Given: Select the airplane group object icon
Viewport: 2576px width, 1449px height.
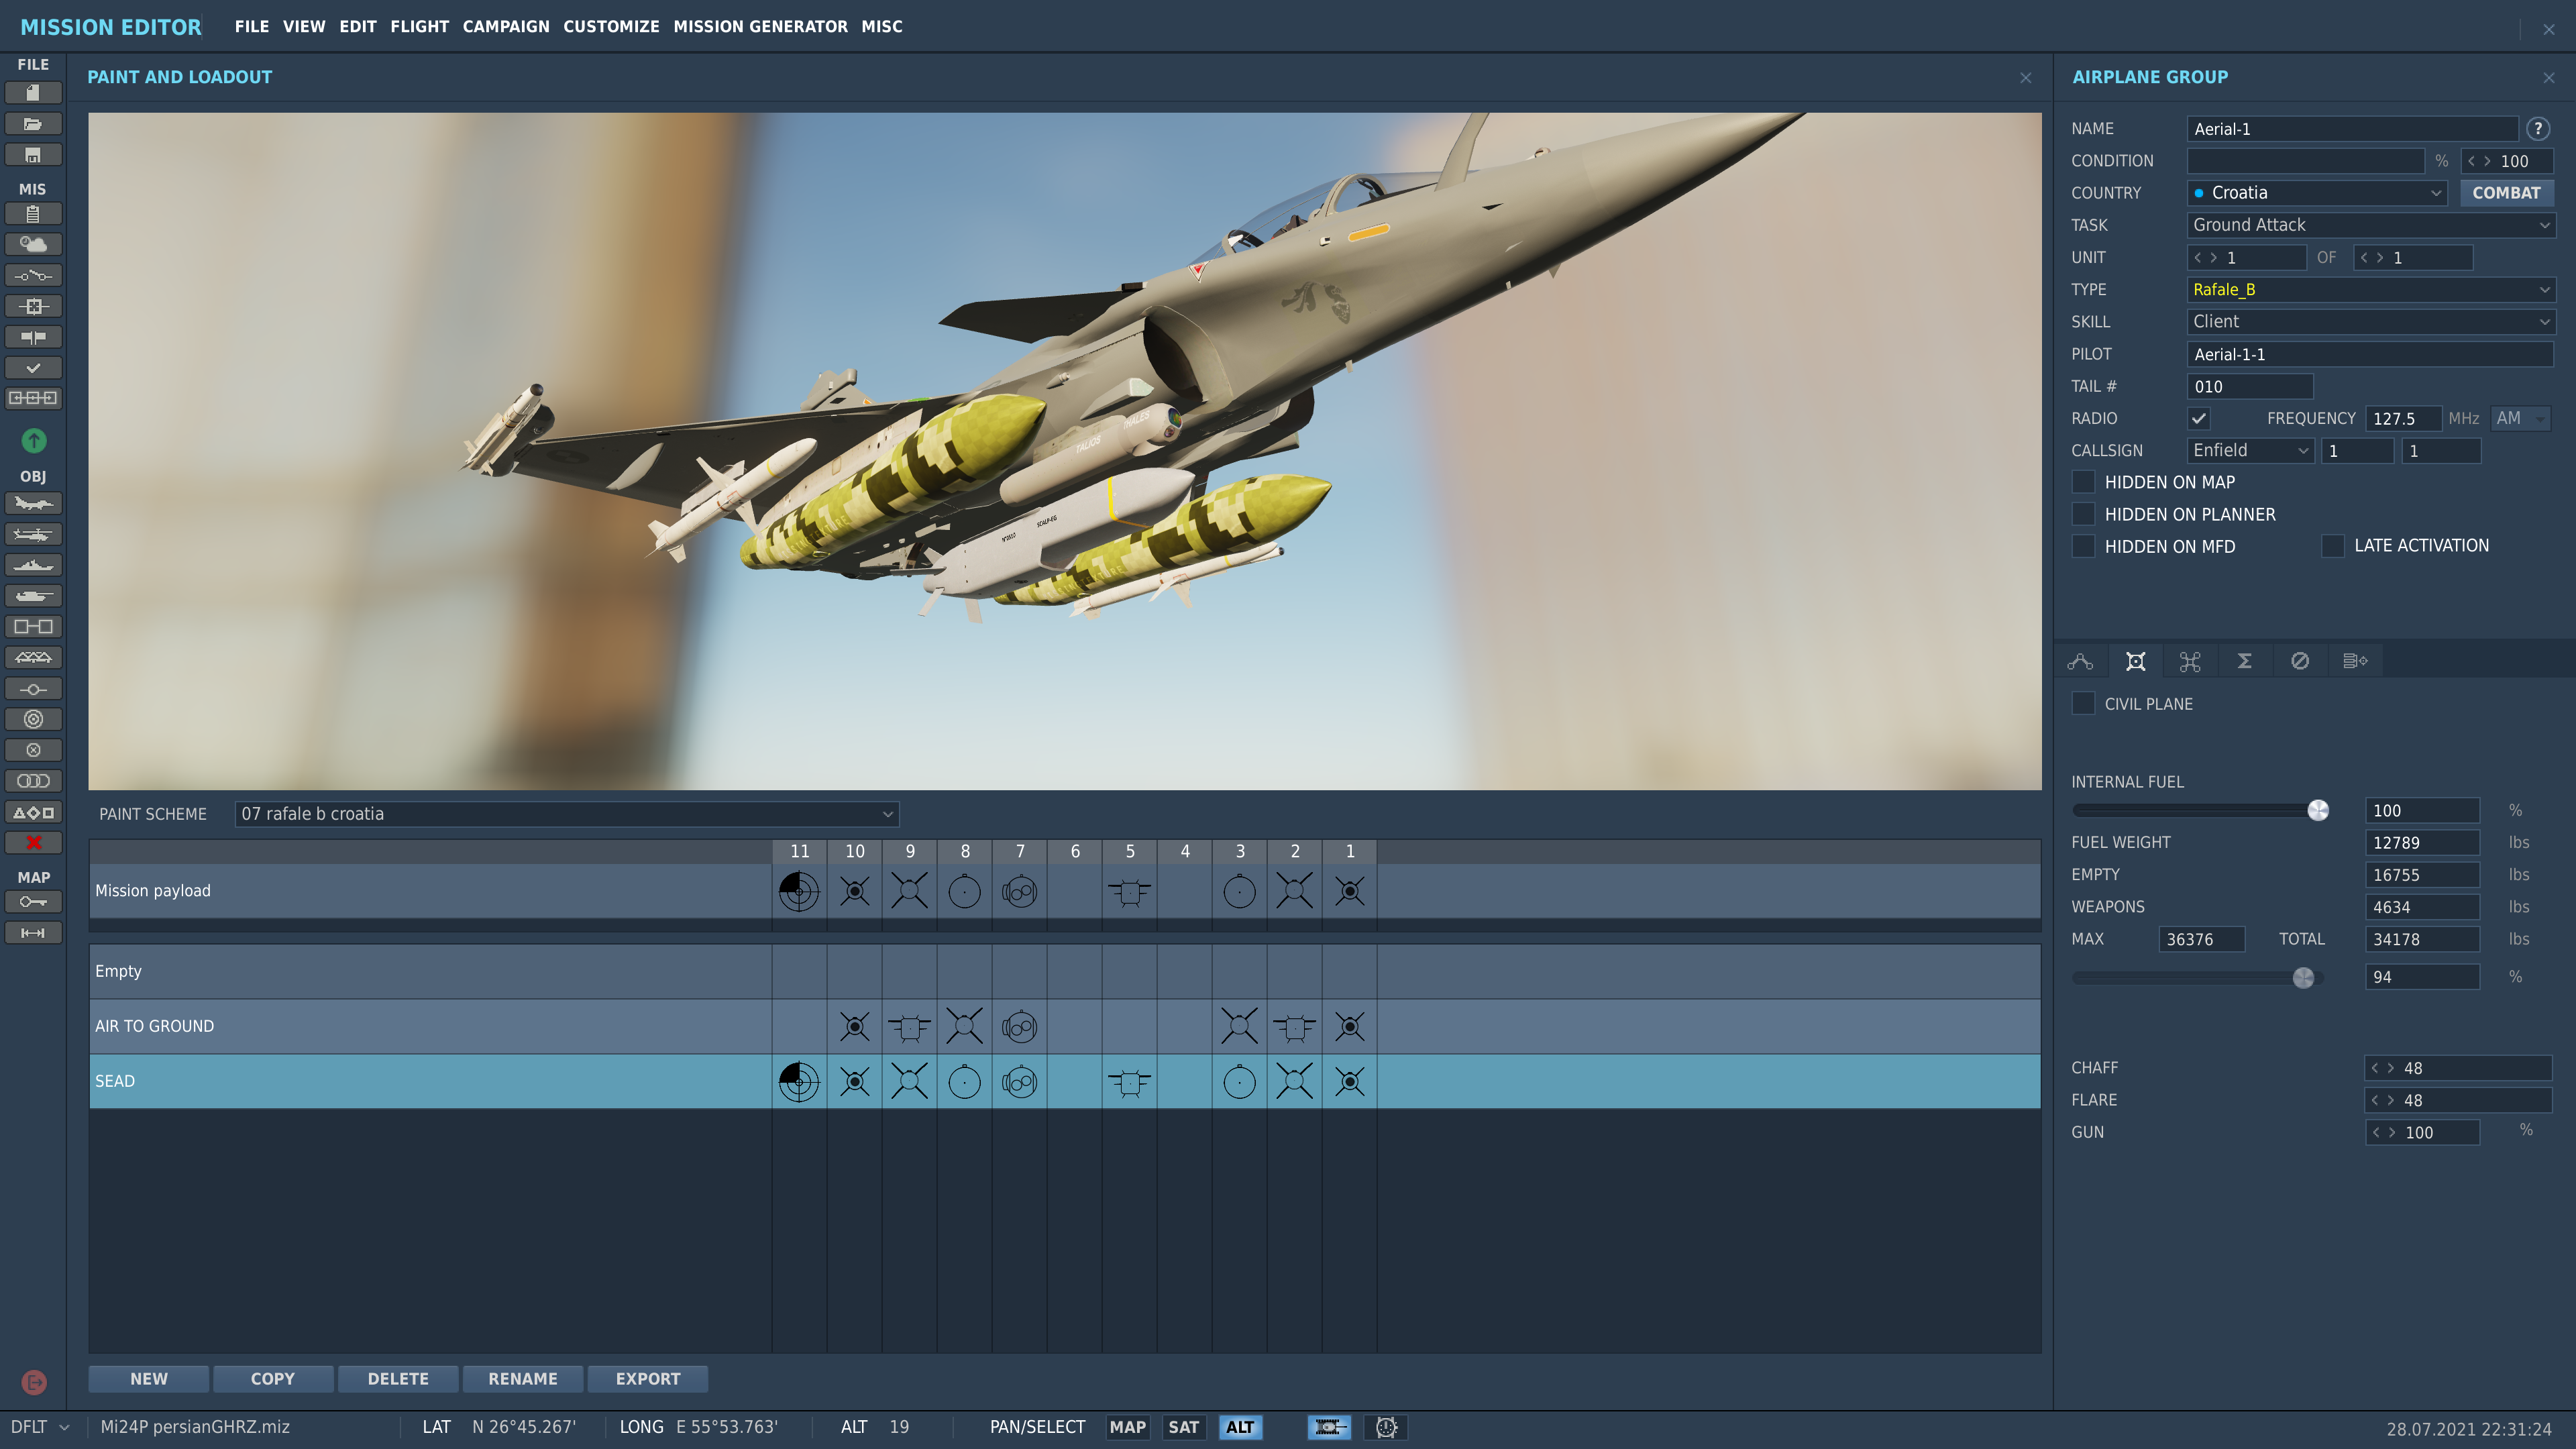Looking at the screenshot, I should coord(33,503).
